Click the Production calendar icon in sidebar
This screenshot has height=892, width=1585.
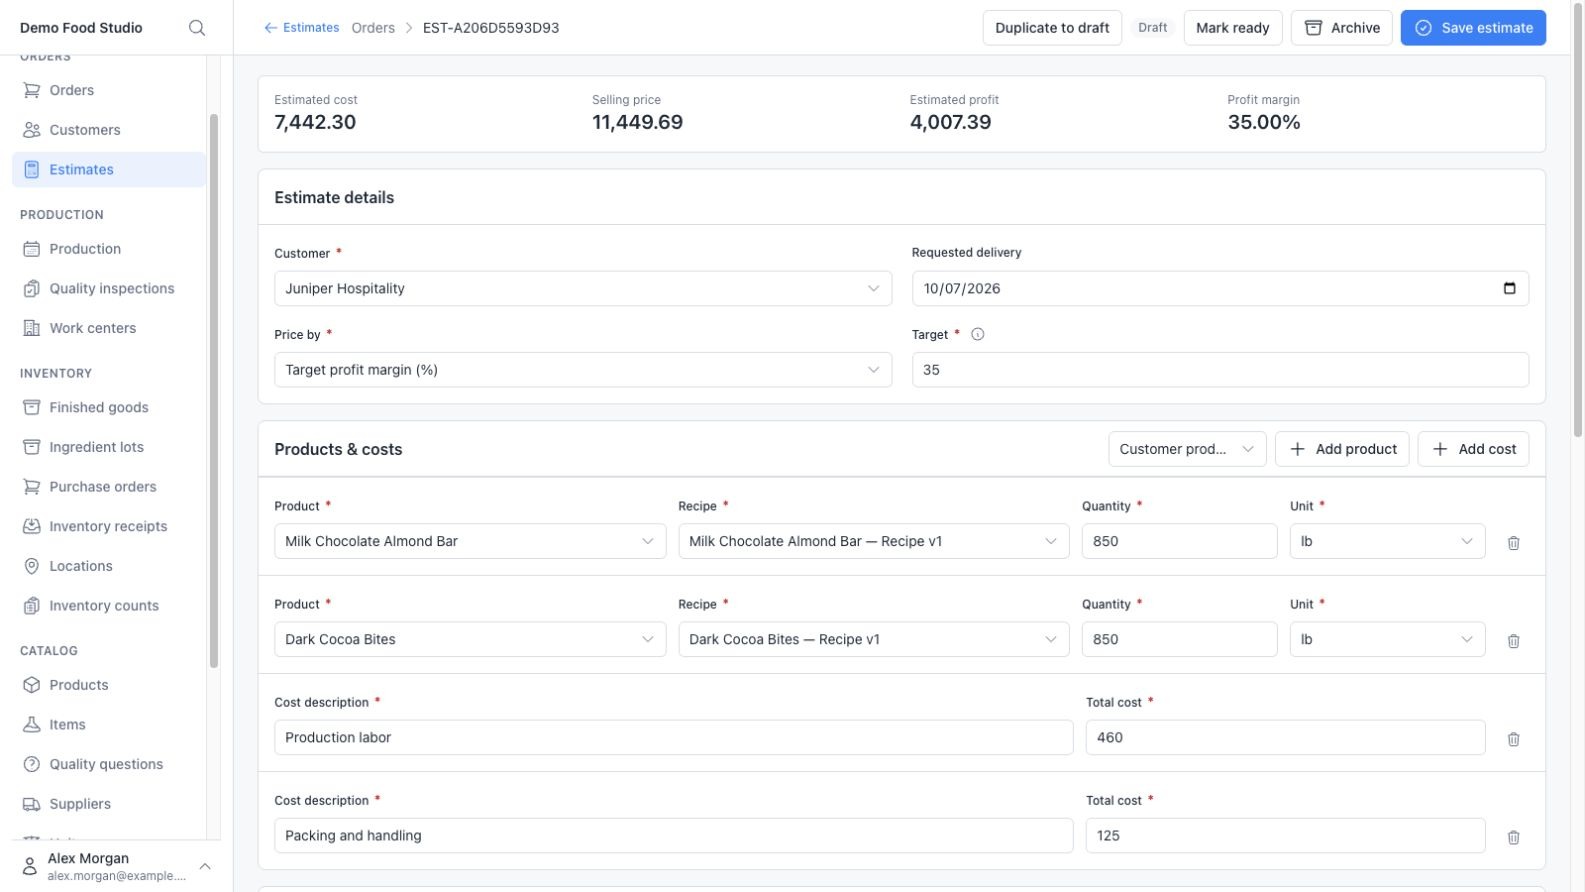[32, 249]
